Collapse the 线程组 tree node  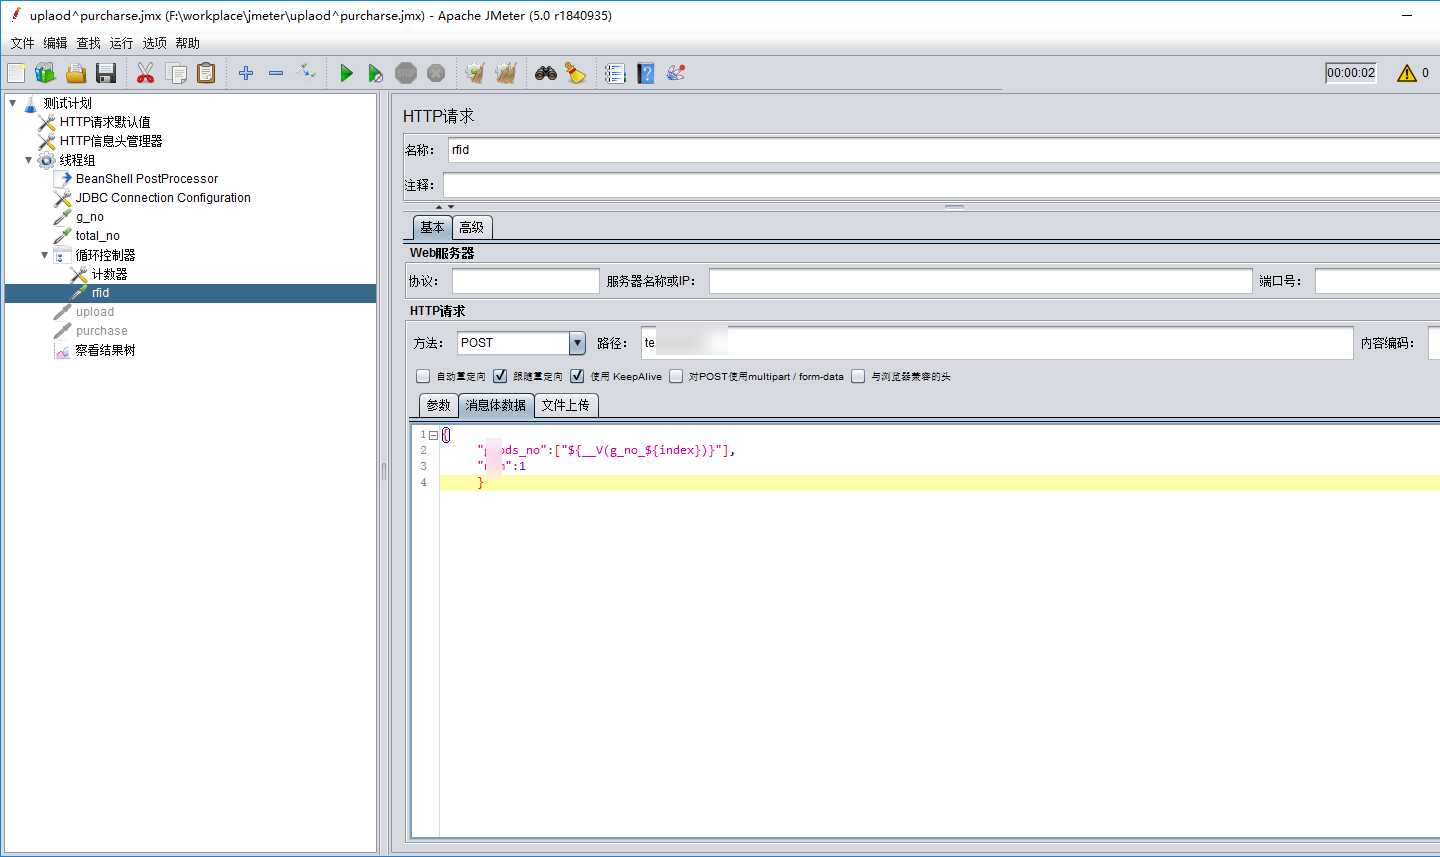tap(28, 160)
